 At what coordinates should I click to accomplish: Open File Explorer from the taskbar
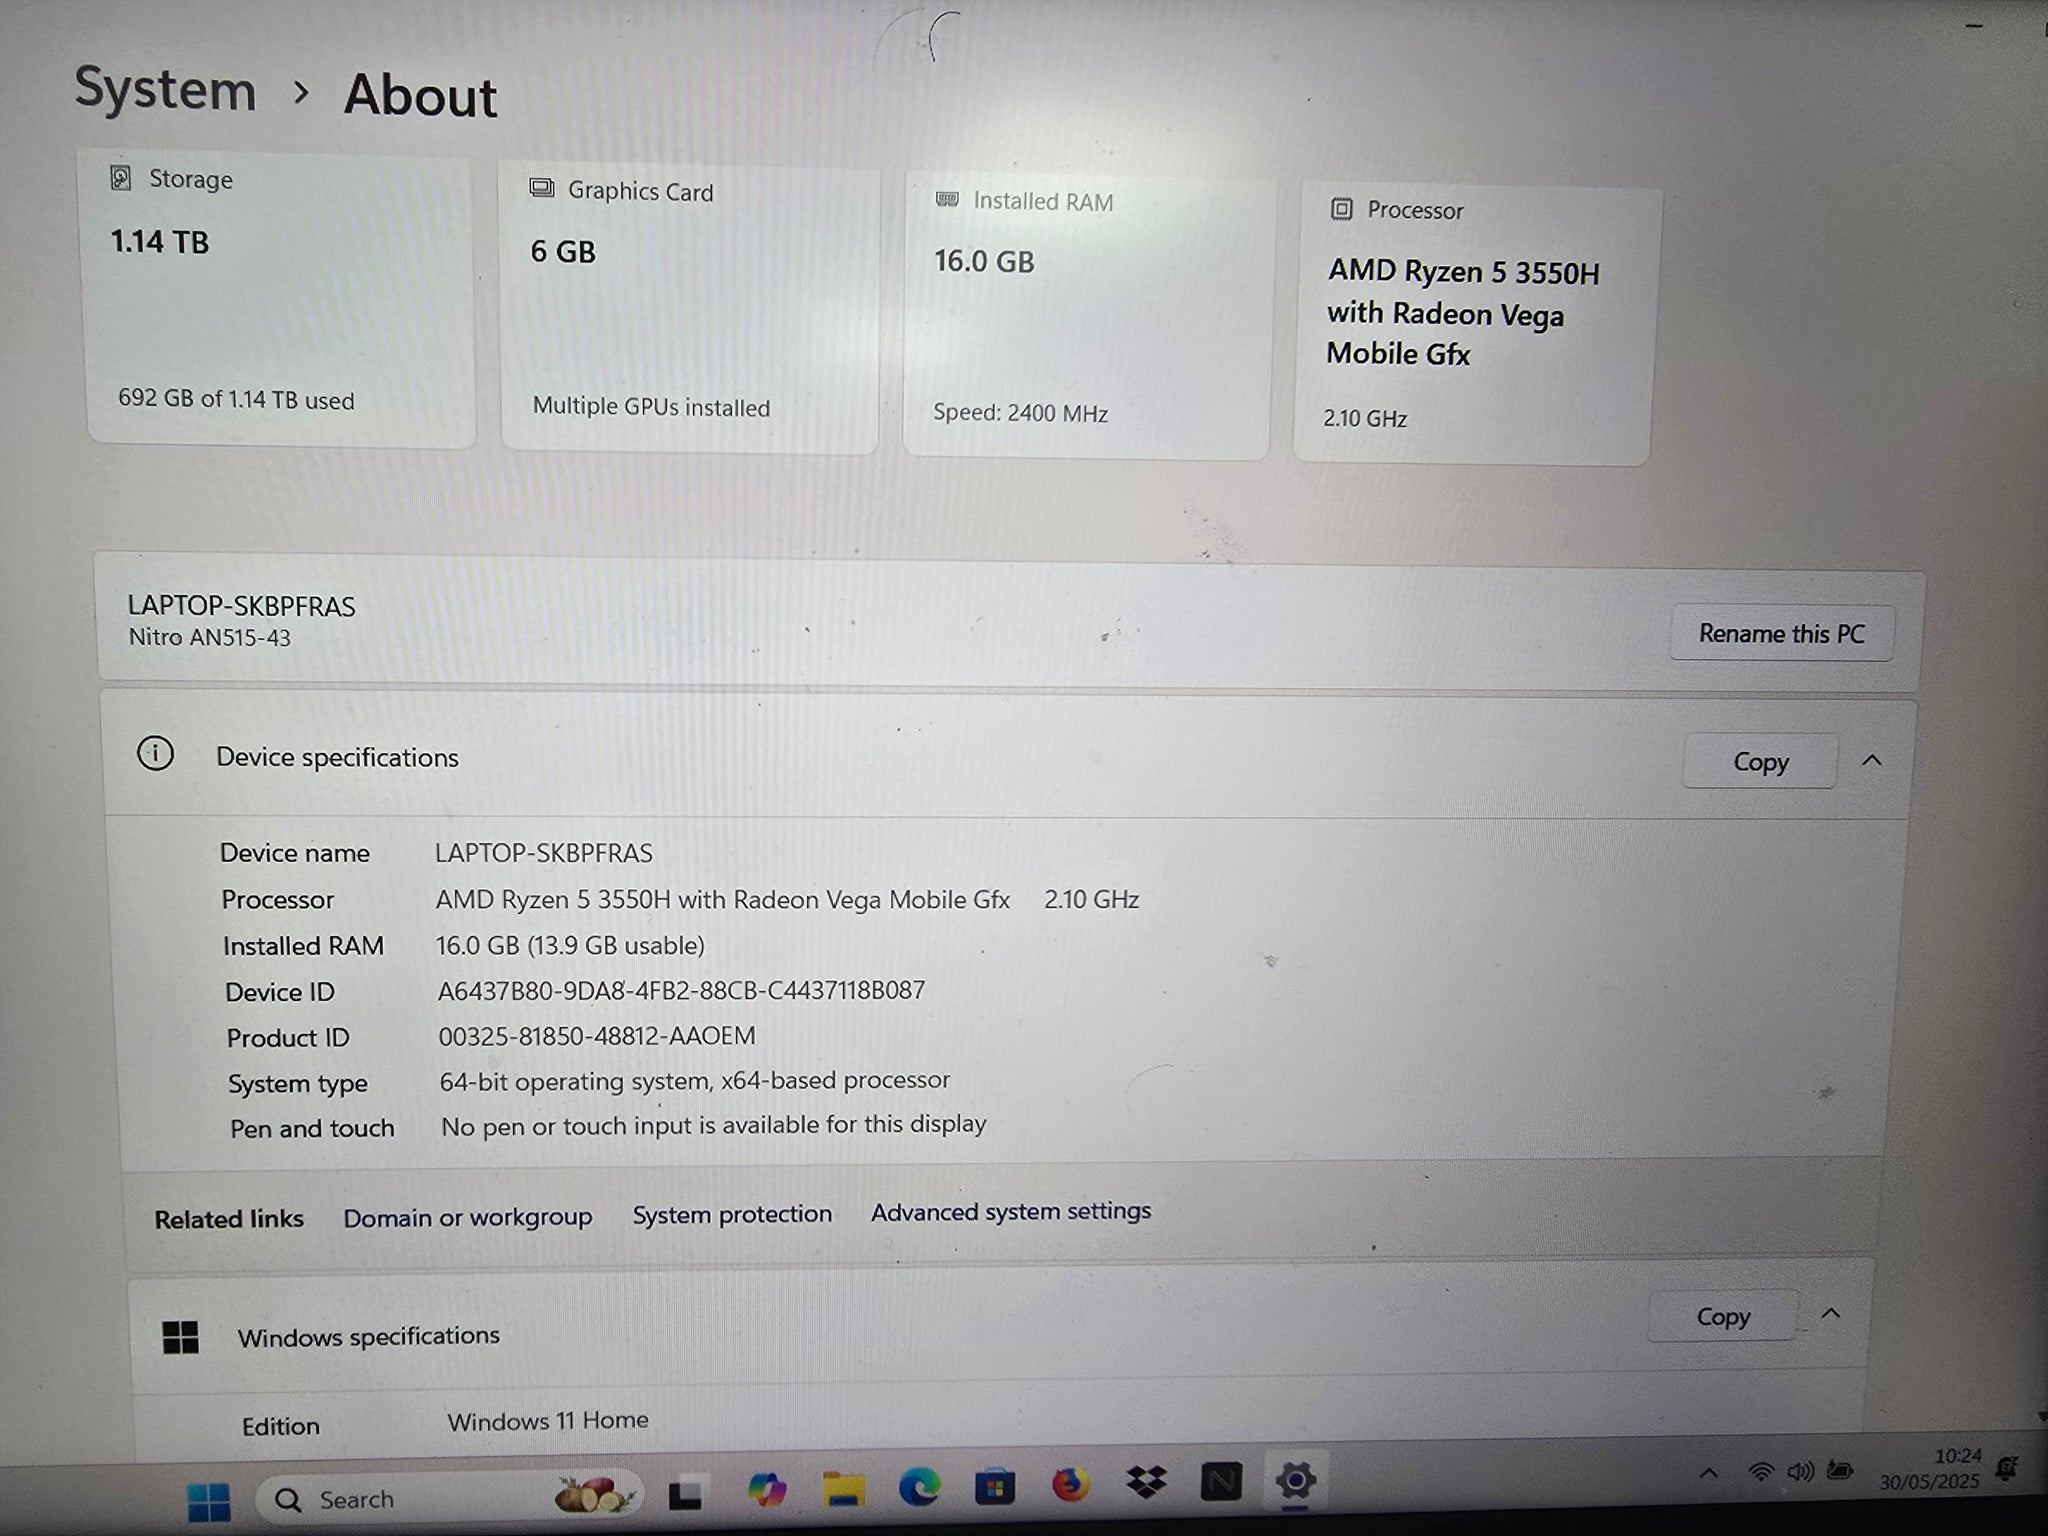[844, 1489]
